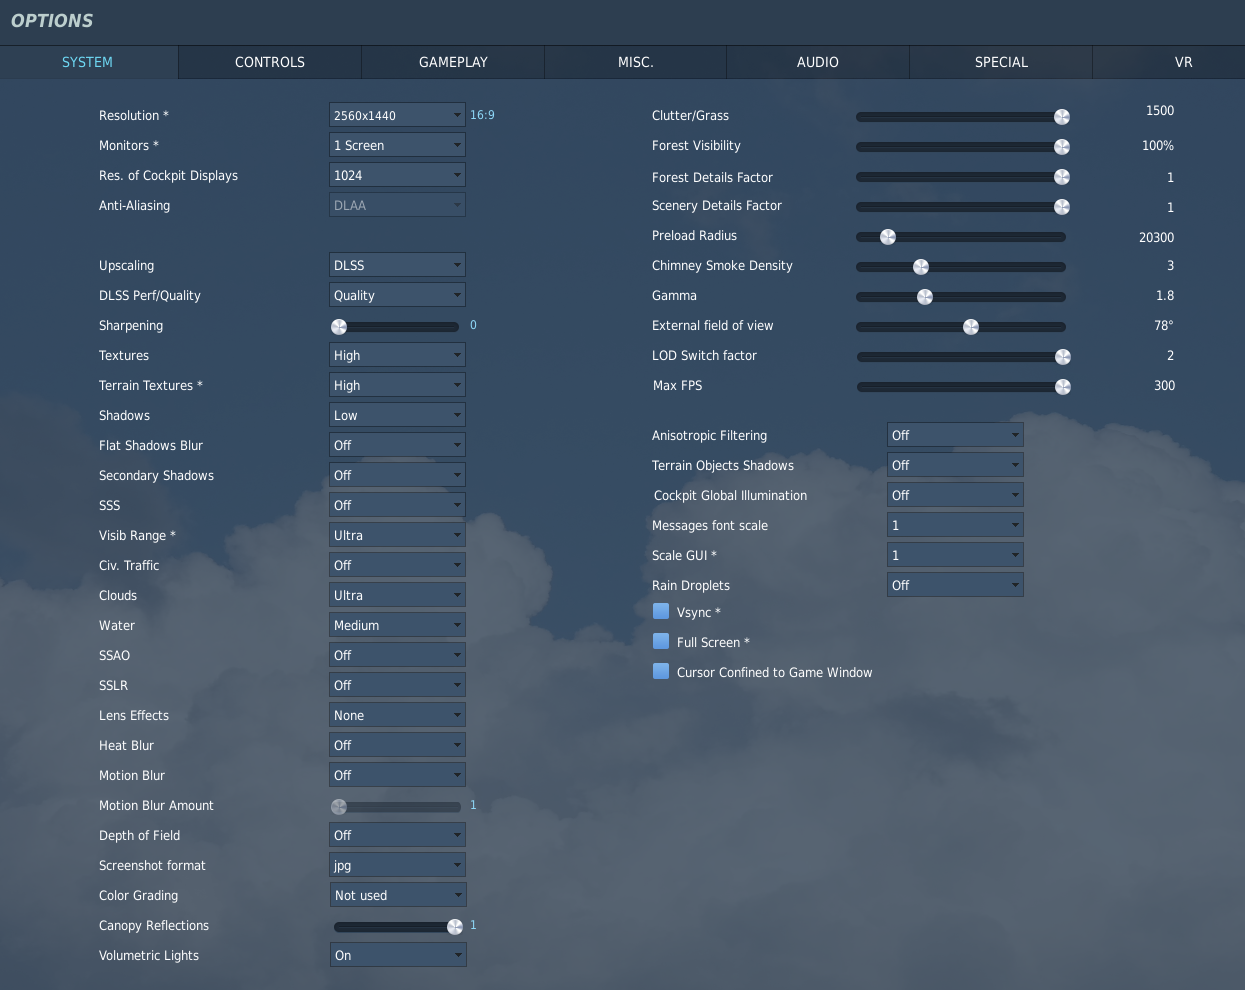
Task: Click the Preload Radius value 20300
Action: (1156, 237)
